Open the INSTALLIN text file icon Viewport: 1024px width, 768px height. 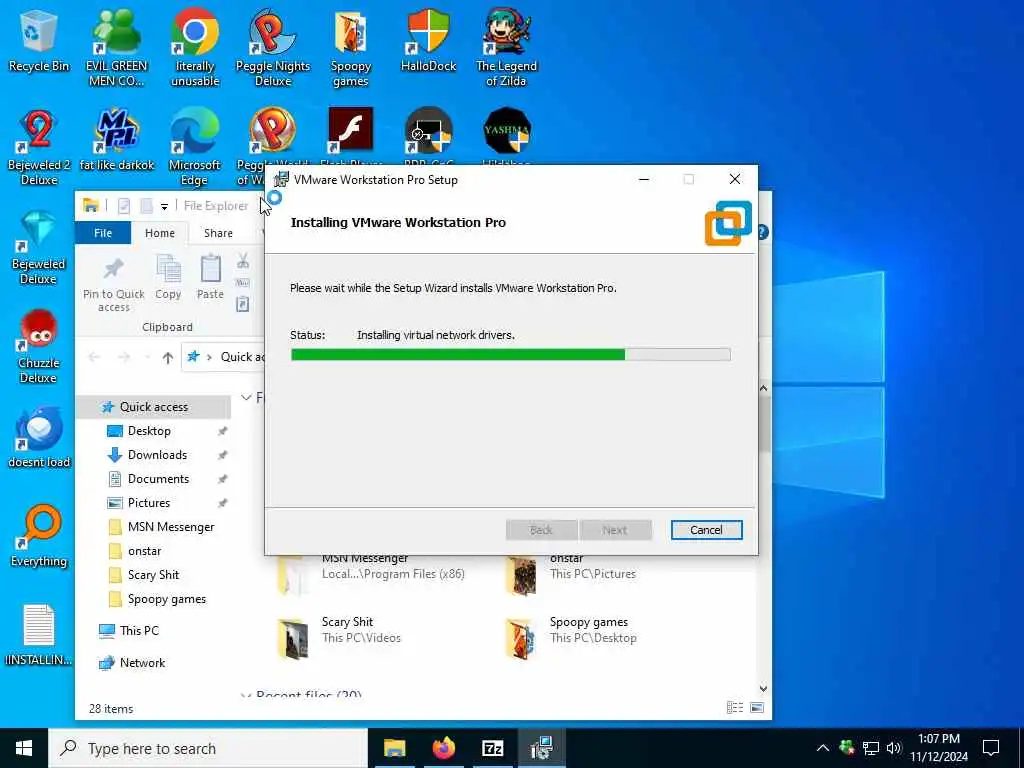click(39, 633)
